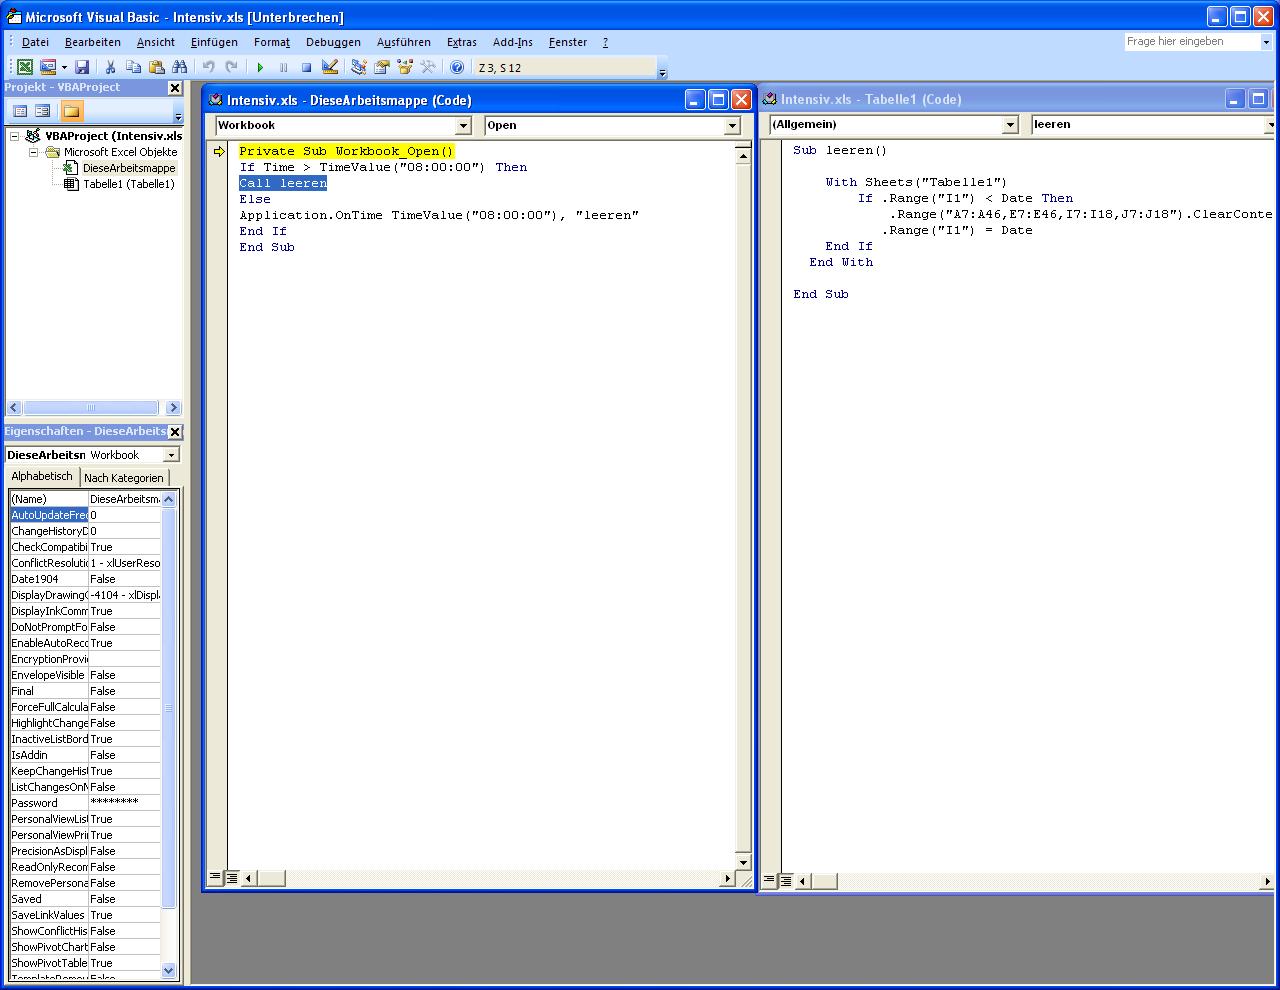The height and width of the screenshot is (990, 1280).
Task: Open the Workbook object dropdown
Action: pyautogui.click(x=463, y=126)
